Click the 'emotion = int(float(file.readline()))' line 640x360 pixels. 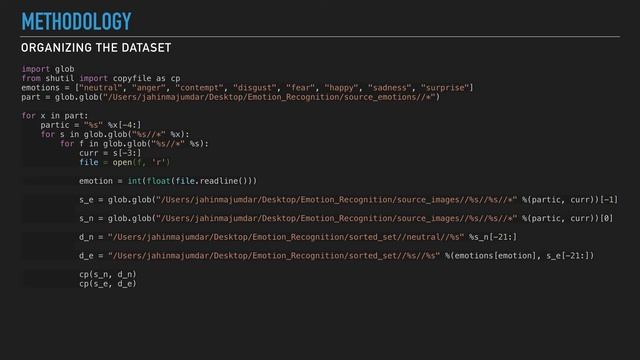click(x=168, y=181)
